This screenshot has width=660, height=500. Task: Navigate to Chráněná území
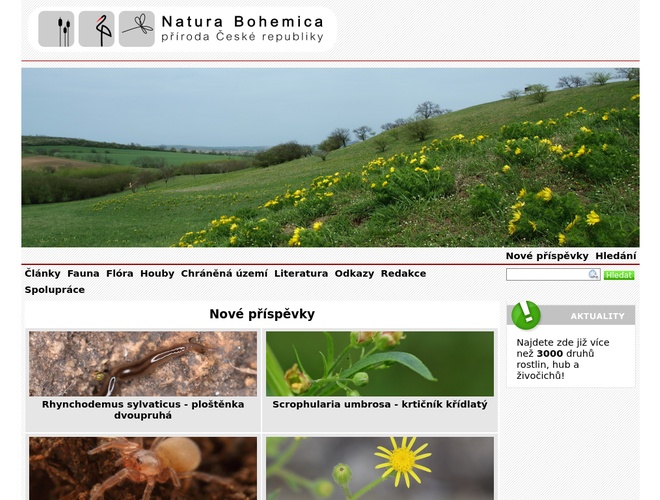click(x=224, y=273)
